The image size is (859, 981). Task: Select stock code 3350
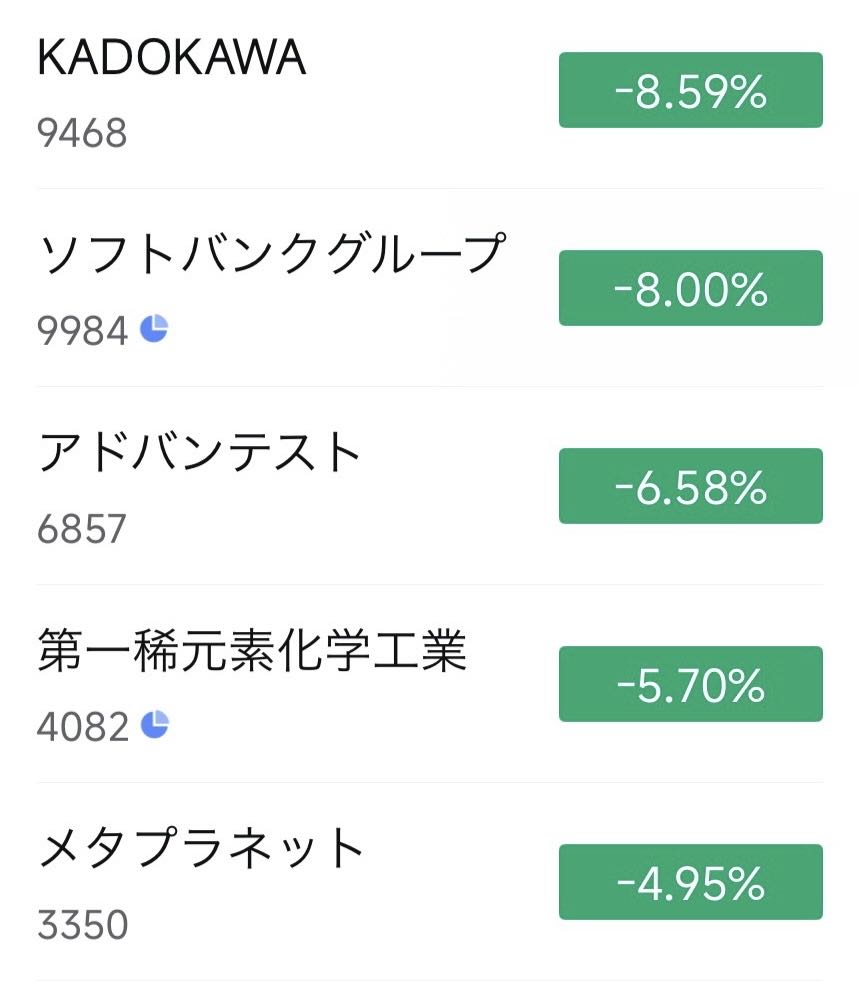(x=82, y=924)
